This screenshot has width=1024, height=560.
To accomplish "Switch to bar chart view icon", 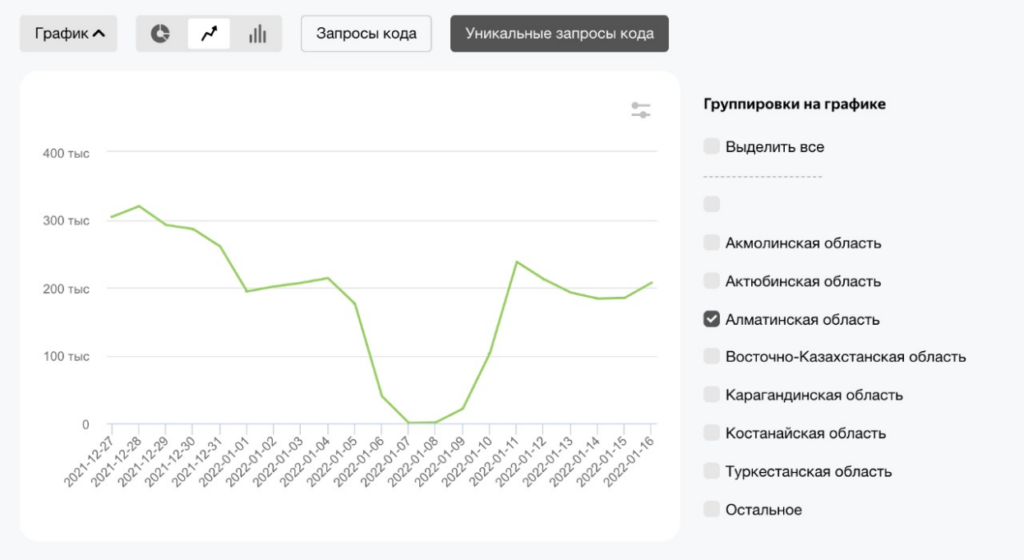I will click(x=257, y=33).
